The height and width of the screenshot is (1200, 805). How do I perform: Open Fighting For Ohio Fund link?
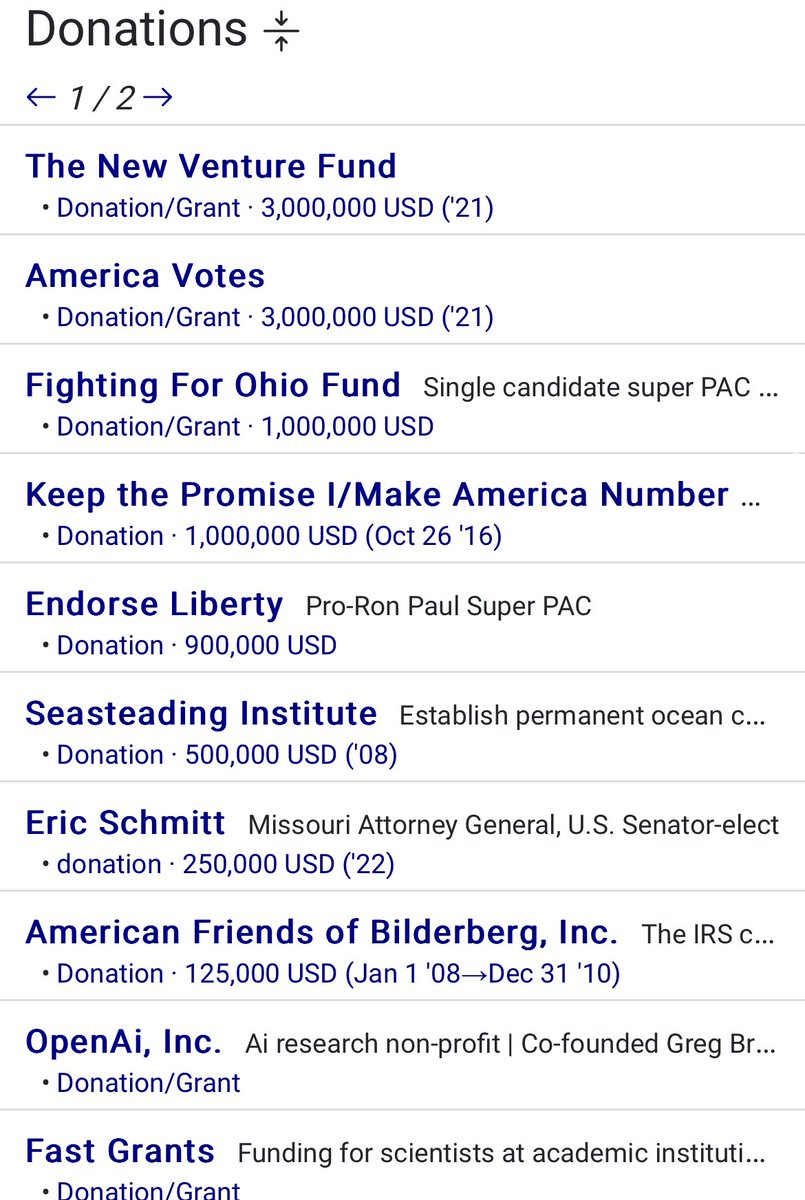[x=213, y=385]
